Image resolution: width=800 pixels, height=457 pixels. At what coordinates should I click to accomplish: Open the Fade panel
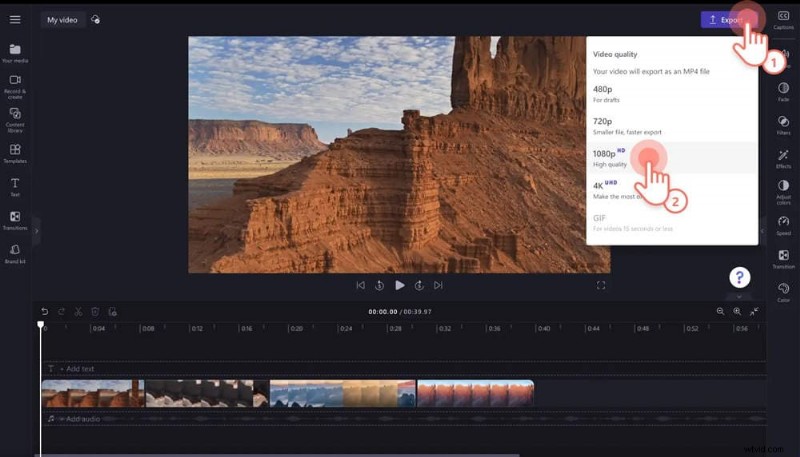tap(783, 92)
